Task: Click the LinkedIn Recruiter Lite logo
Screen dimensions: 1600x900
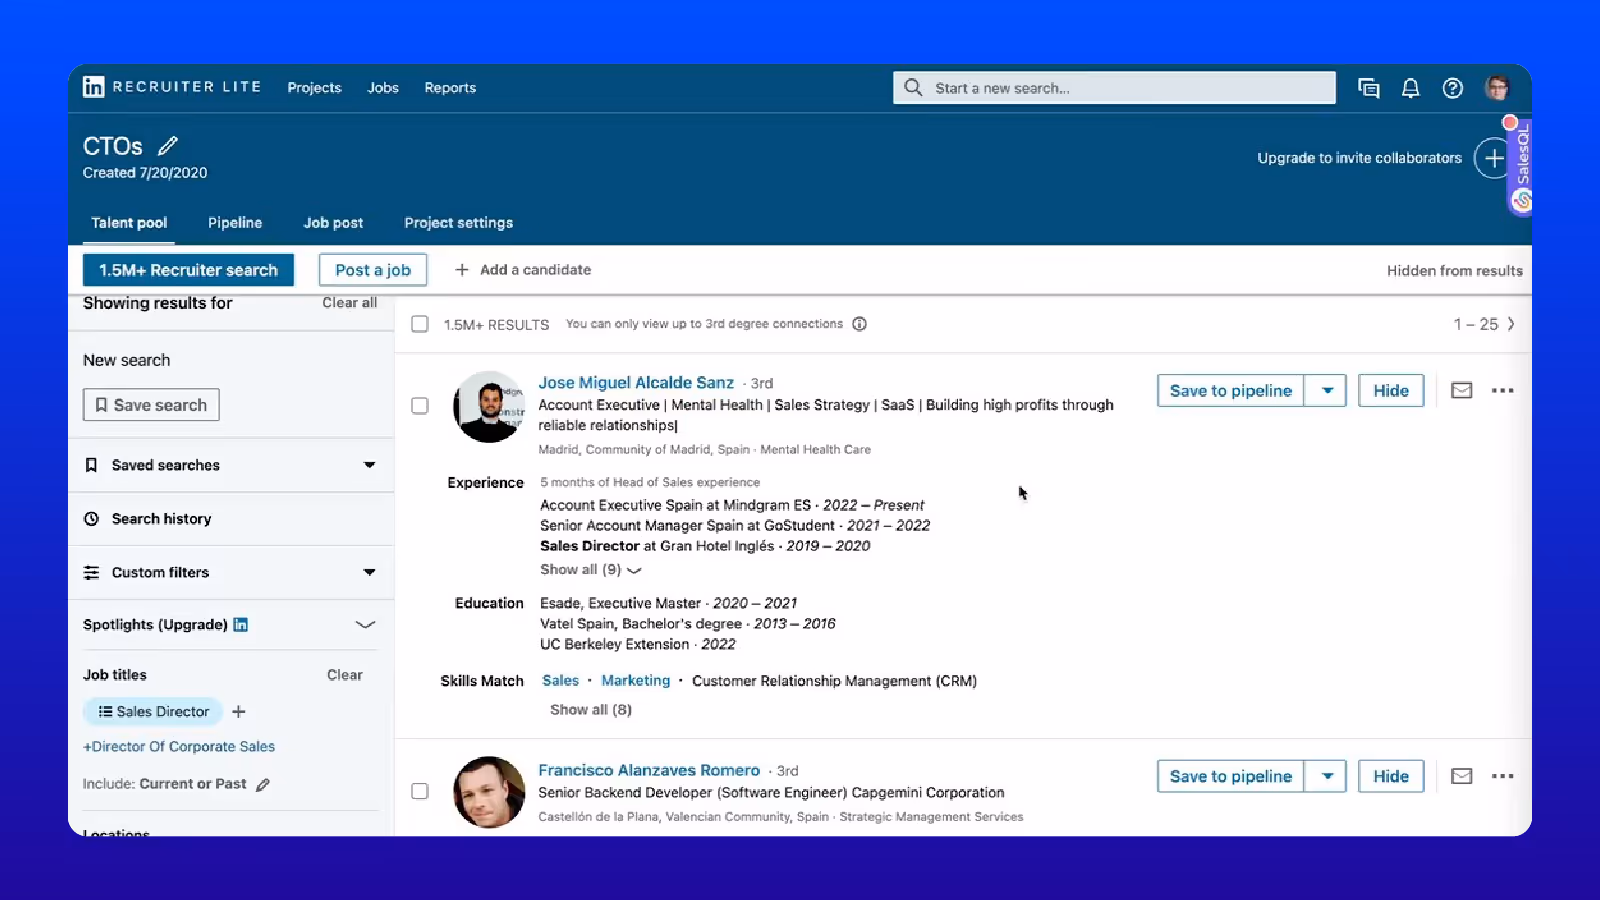Action: tap(172, 87)
